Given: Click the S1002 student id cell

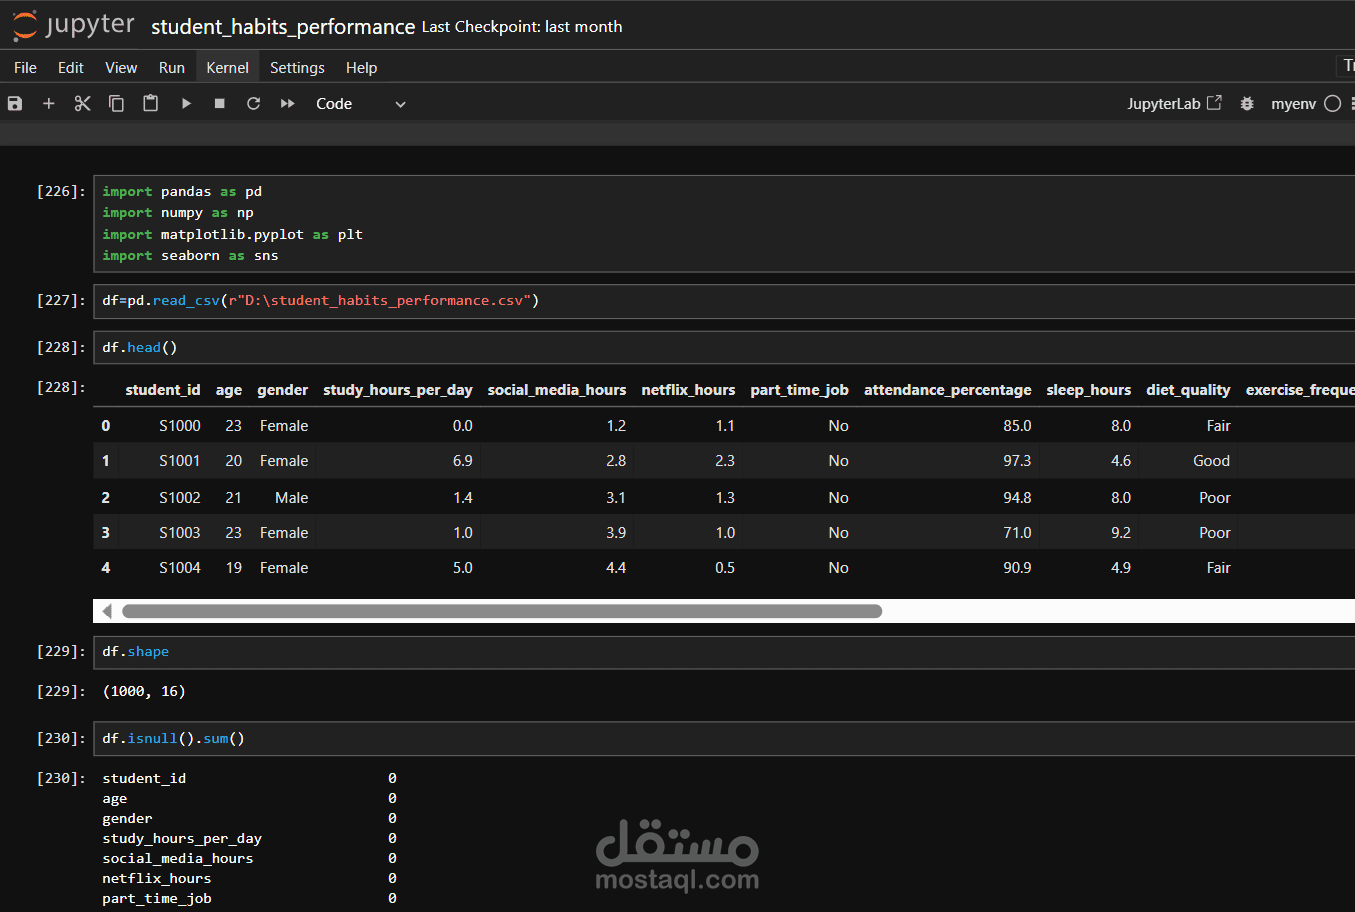Looking at the screenshot, I should click(x=180, y=498).
